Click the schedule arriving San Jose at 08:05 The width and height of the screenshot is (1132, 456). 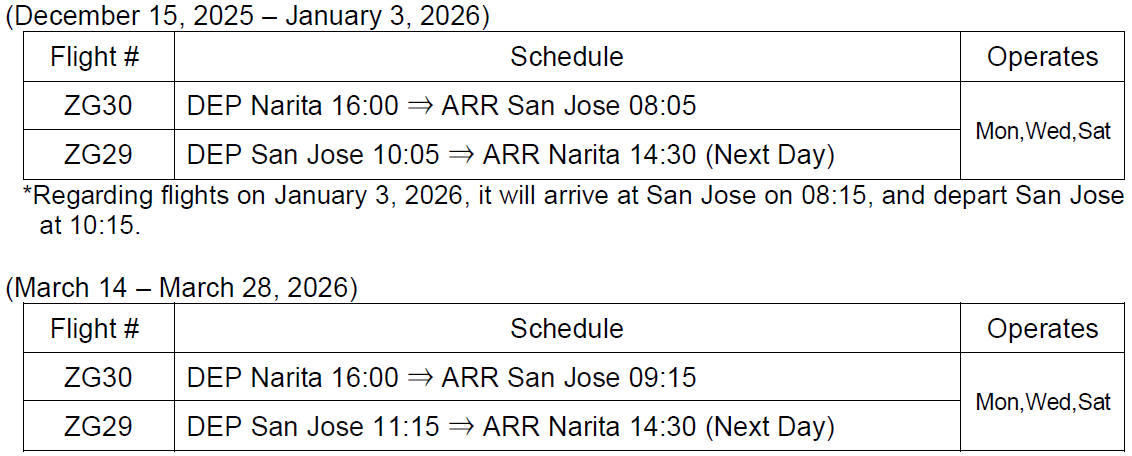click(x=441, y=106)
